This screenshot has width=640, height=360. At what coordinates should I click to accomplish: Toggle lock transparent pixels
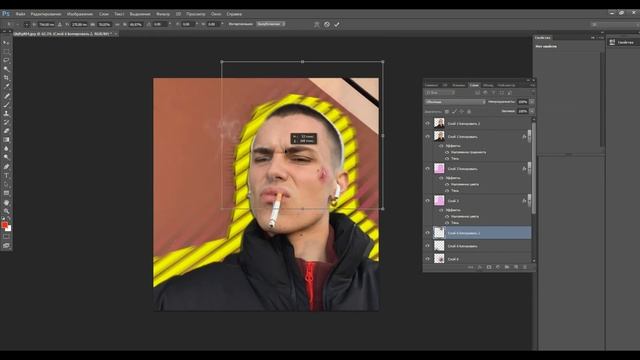tap(447, 111)
